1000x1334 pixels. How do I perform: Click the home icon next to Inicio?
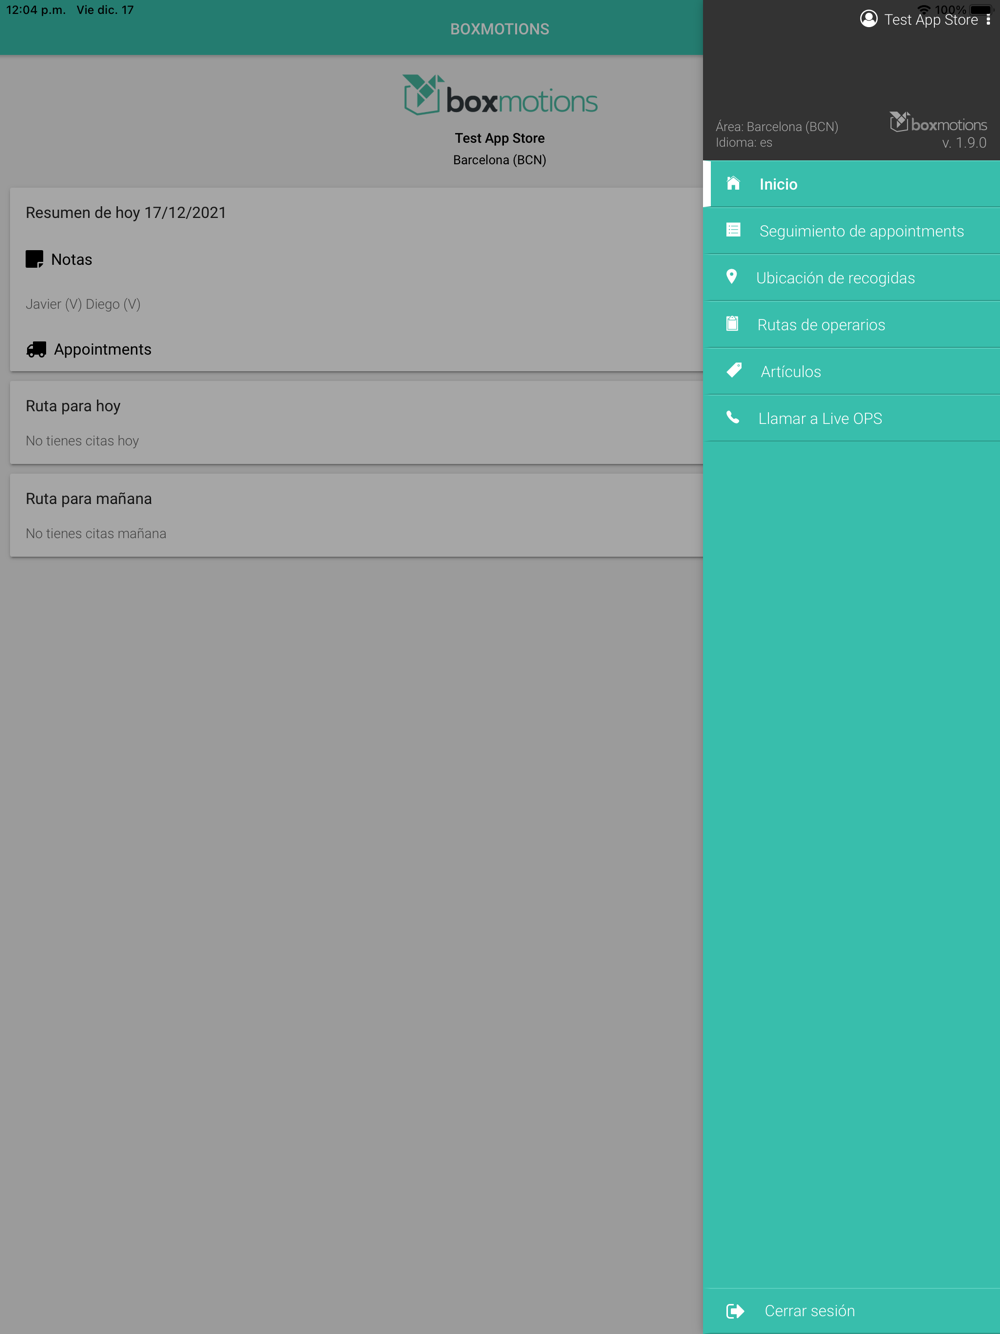tap(733, 183)
